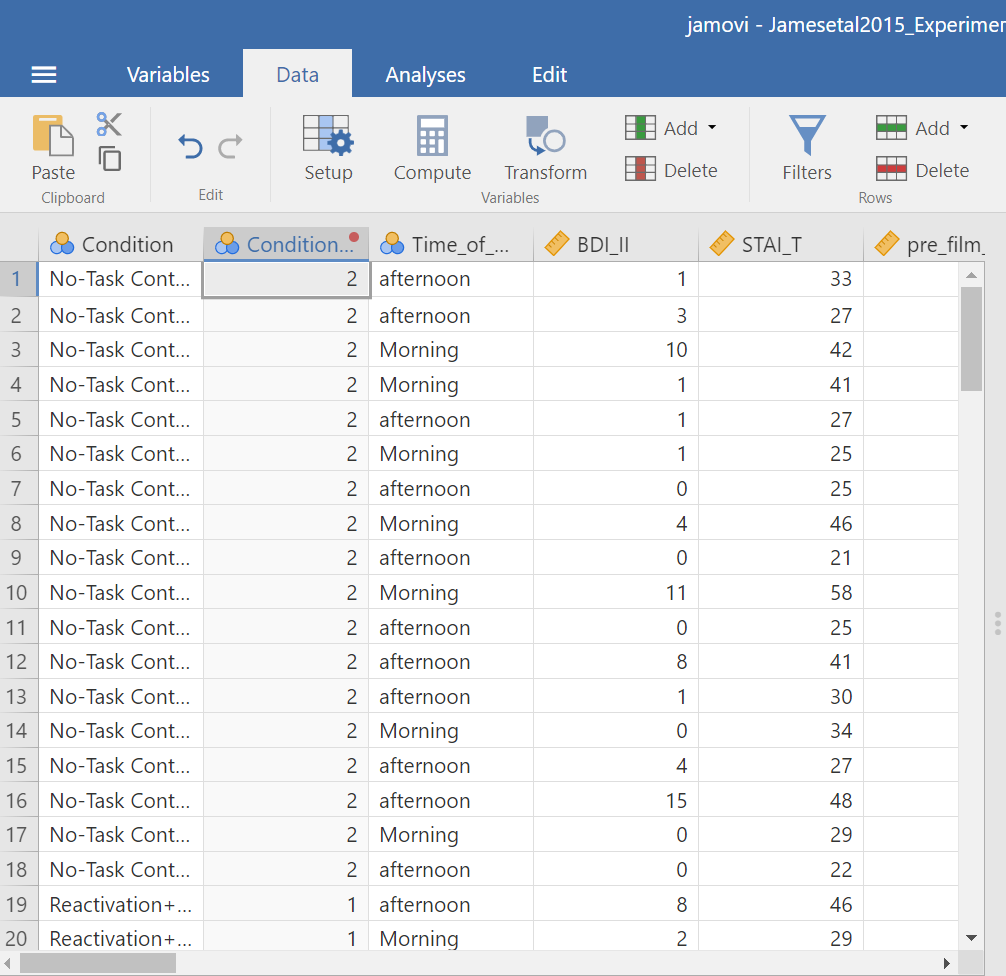The height and width of the screenshot is (976, 1006).
Task: Click STAI_T value 33 in row 1
Action: pyautogui.click(x=781, y=279)
